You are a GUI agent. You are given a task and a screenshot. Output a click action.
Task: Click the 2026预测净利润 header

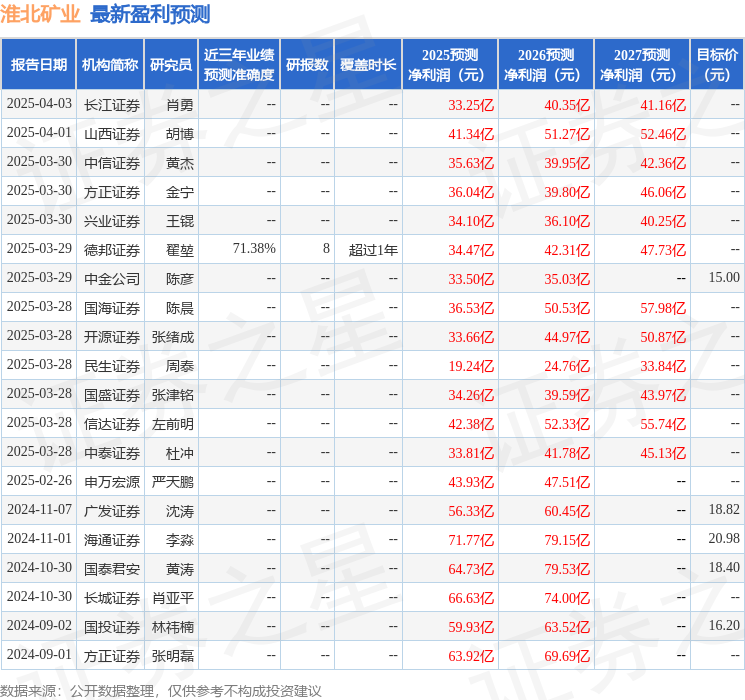(546, 65)
